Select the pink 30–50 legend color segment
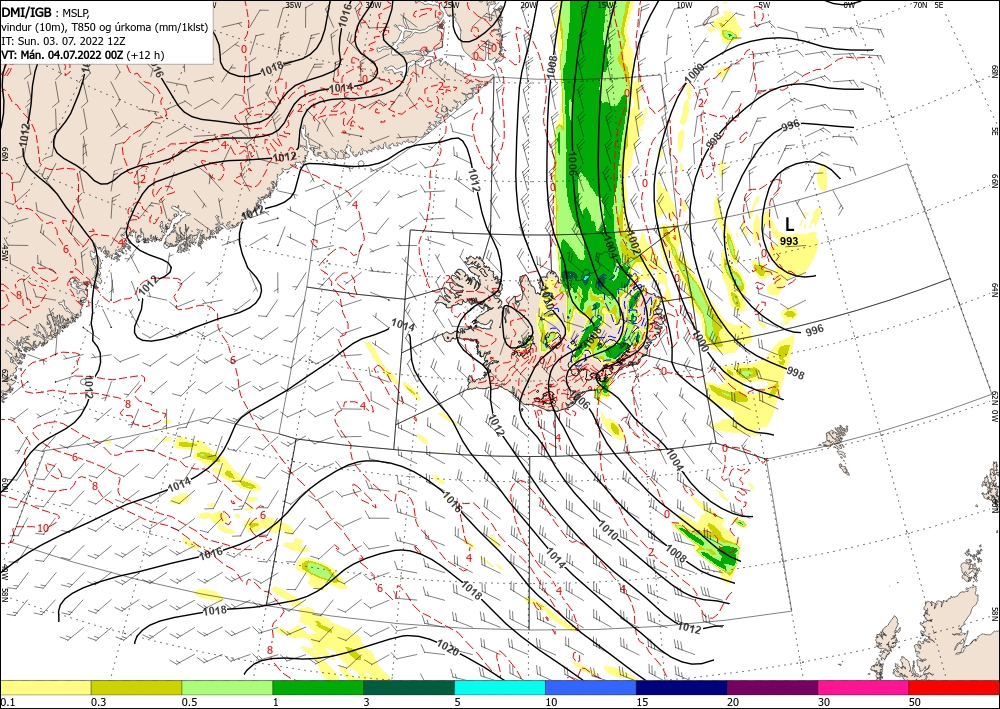Image resolution: width=1000 pixels, height=709 pixels. [864, 687]
